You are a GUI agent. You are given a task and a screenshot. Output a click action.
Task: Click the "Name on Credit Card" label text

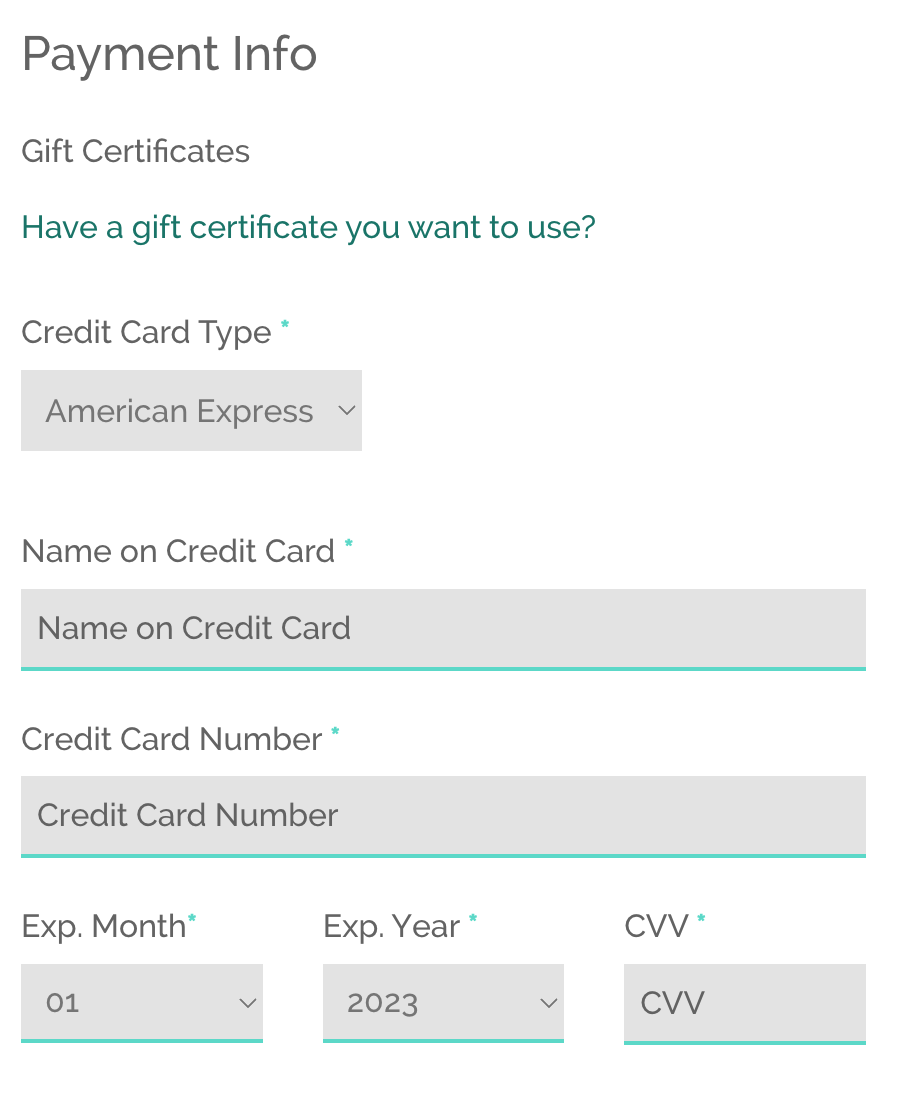[x=178, y=551]
